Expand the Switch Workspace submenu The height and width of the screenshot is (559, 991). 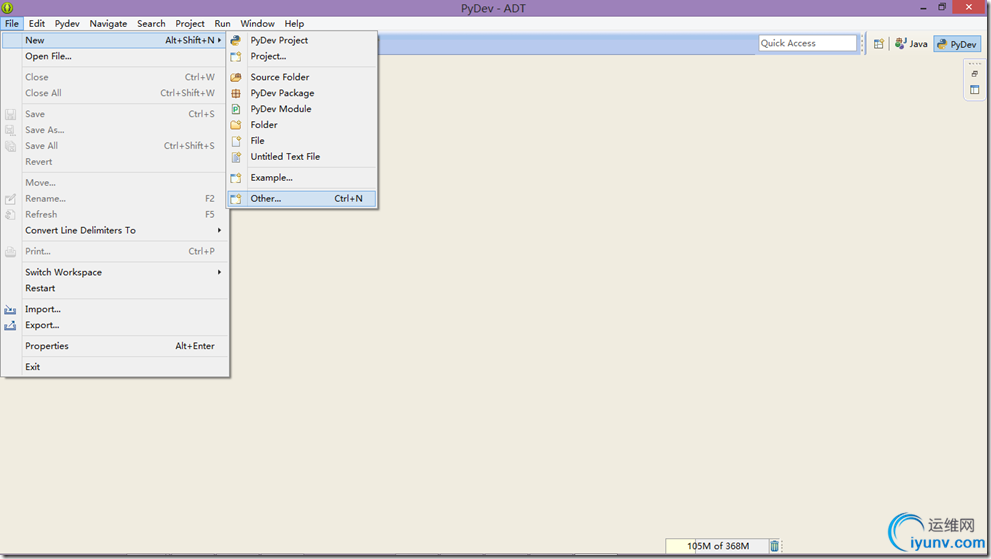[114, 272]
